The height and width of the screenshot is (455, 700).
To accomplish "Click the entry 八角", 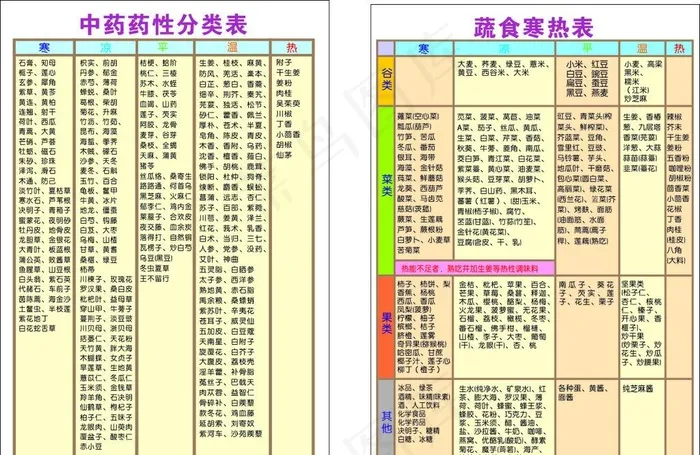I will [675, 250].
